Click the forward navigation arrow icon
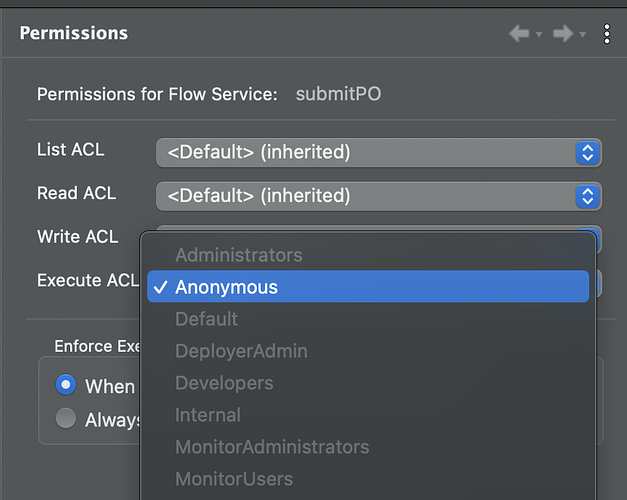 tap(563, 34)
